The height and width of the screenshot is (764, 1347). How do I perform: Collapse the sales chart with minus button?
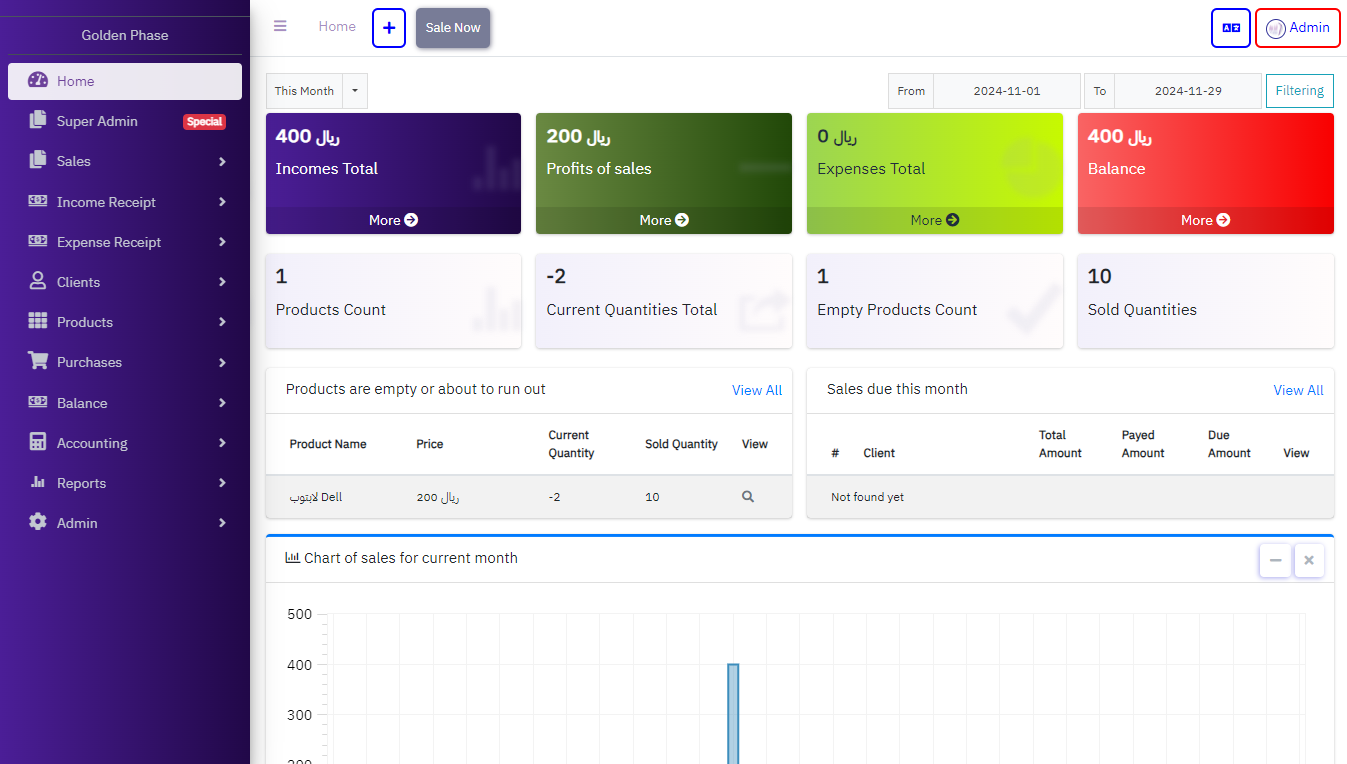[1275, 561]
